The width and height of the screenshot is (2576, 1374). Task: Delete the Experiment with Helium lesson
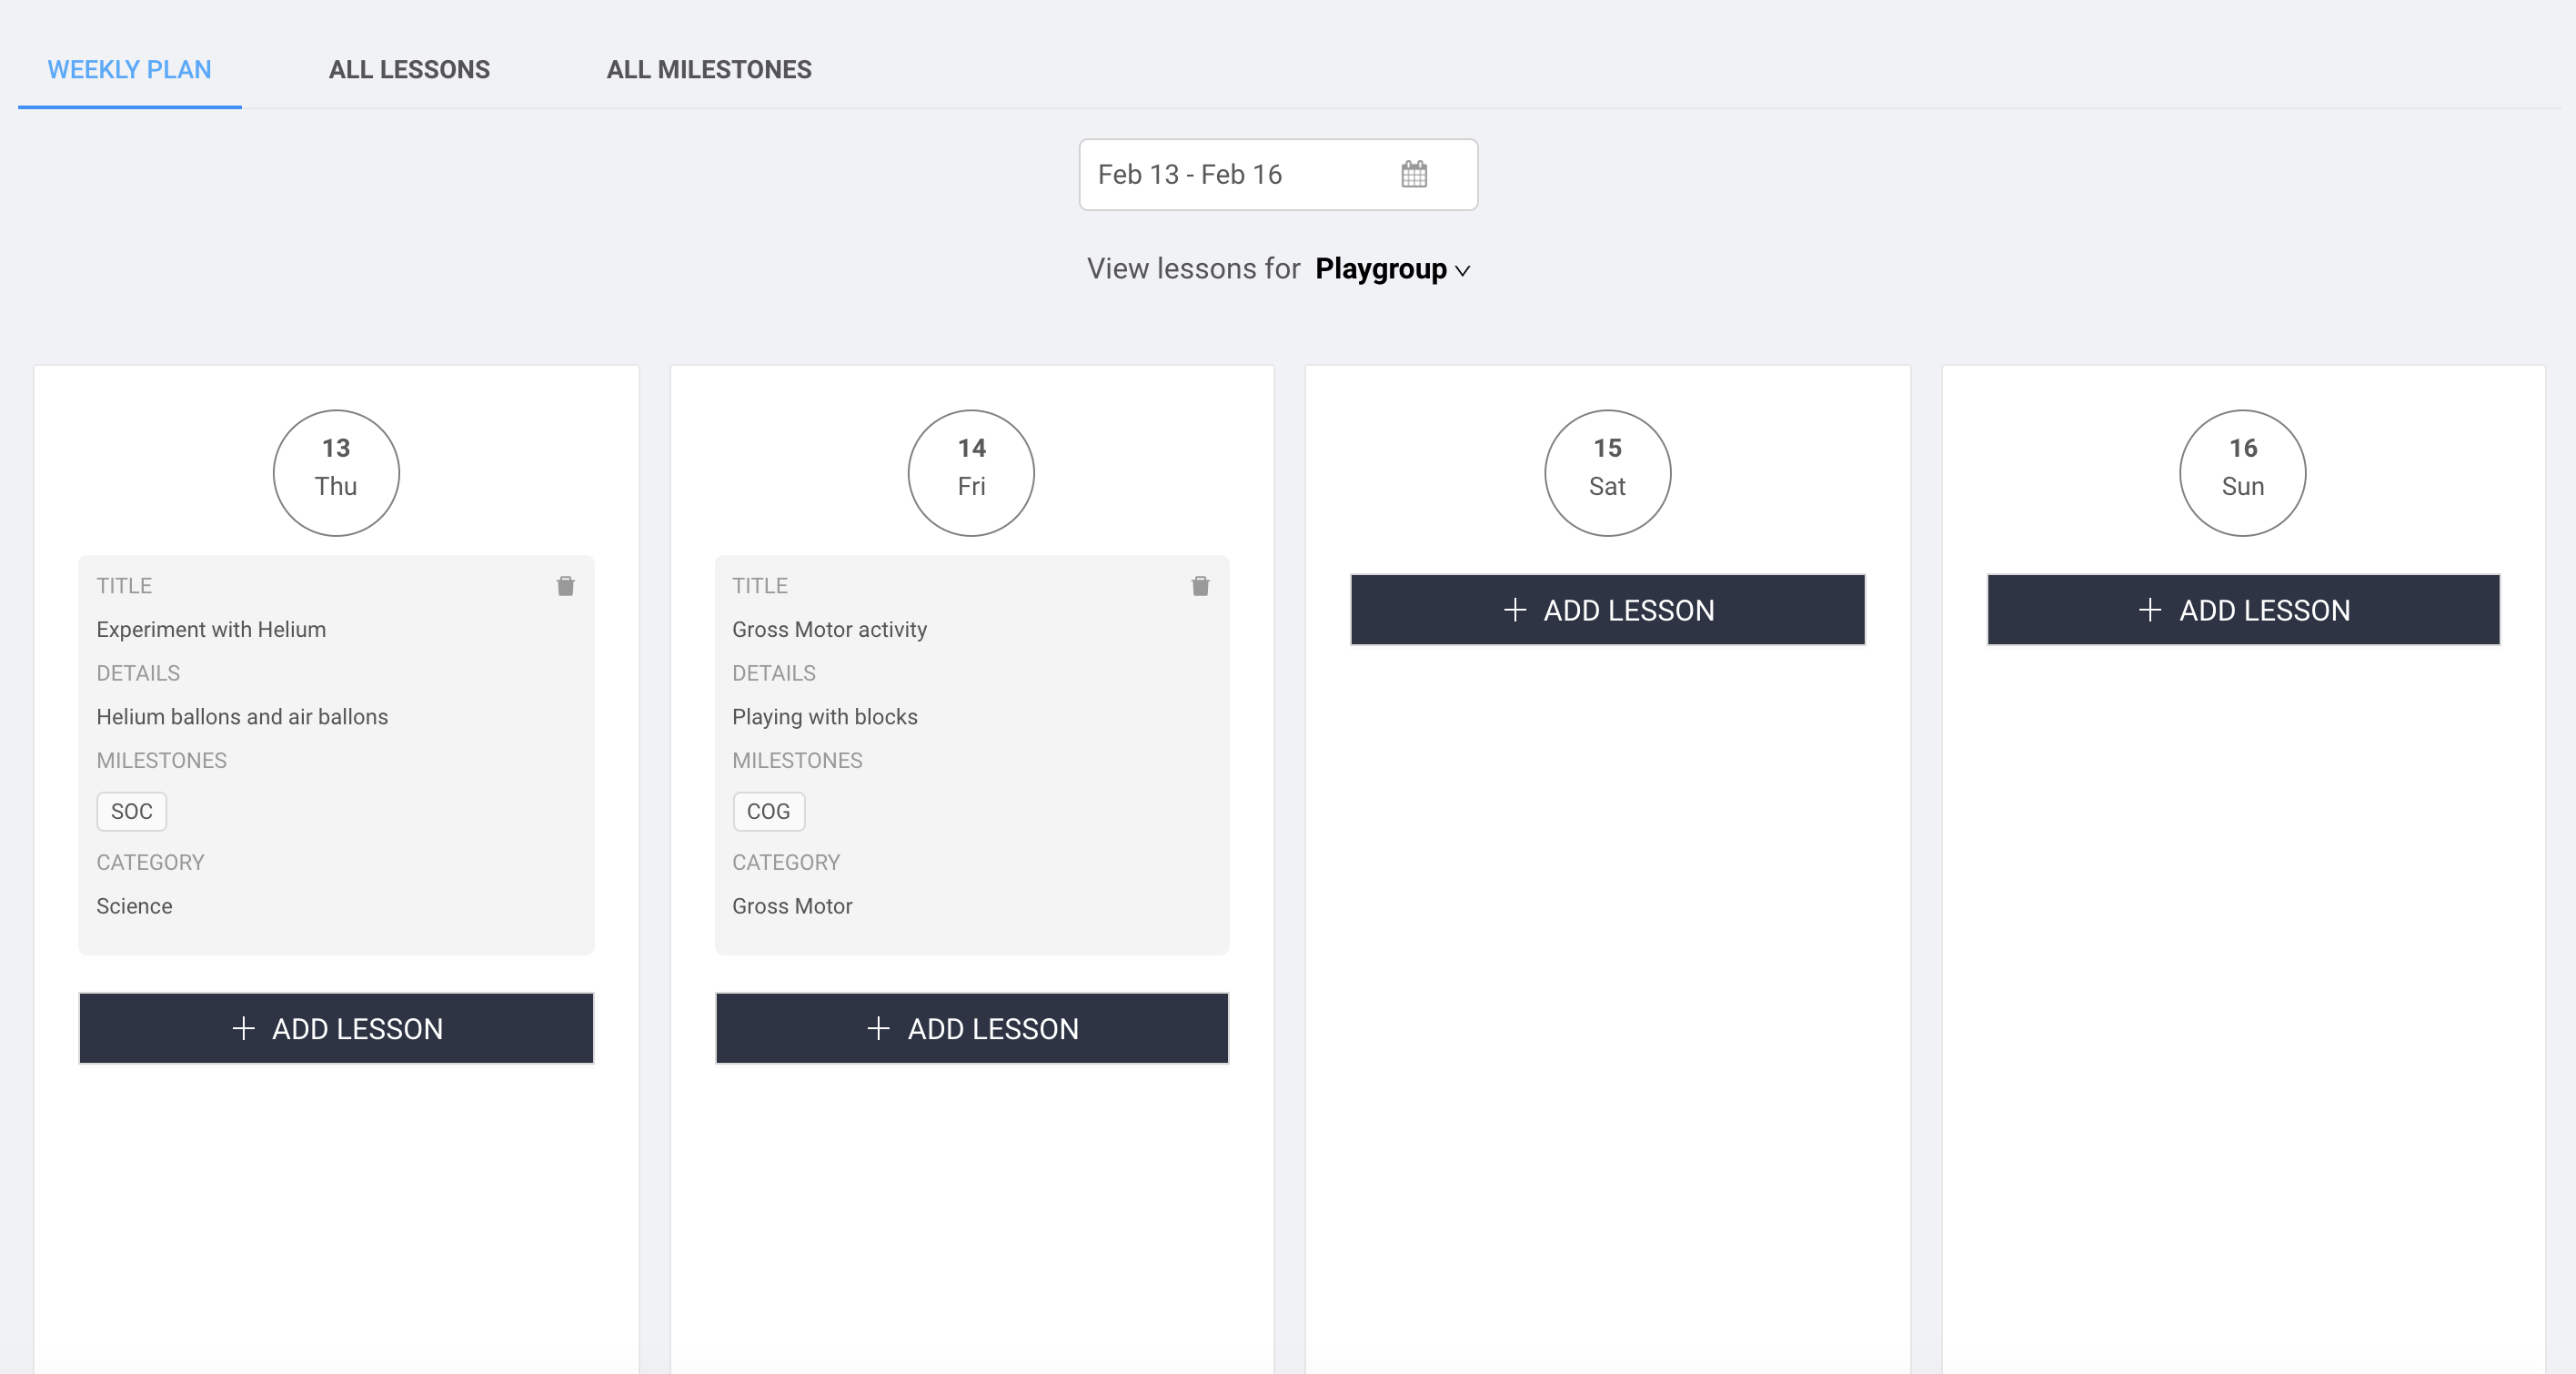[x=565, y=586]
